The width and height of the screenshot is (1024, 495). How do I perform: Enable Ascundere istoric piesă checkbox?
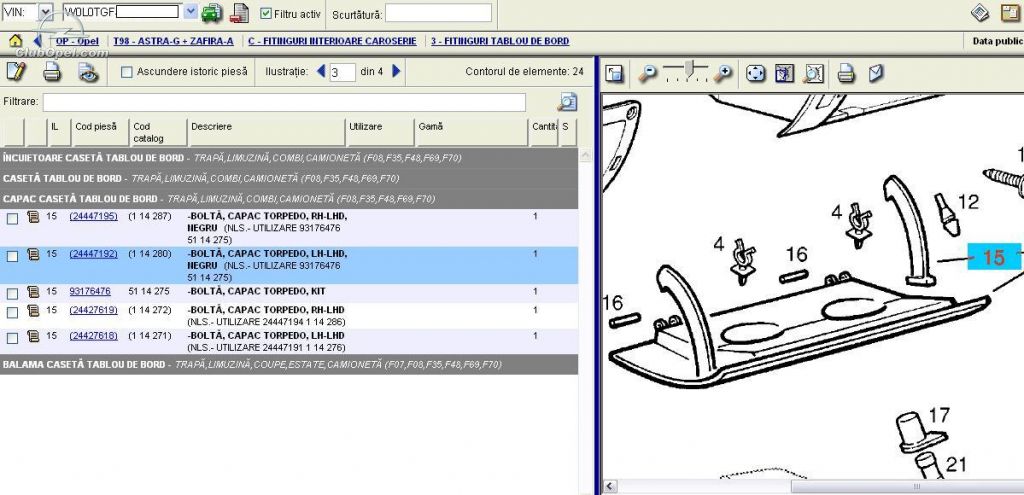click(127, 72)
